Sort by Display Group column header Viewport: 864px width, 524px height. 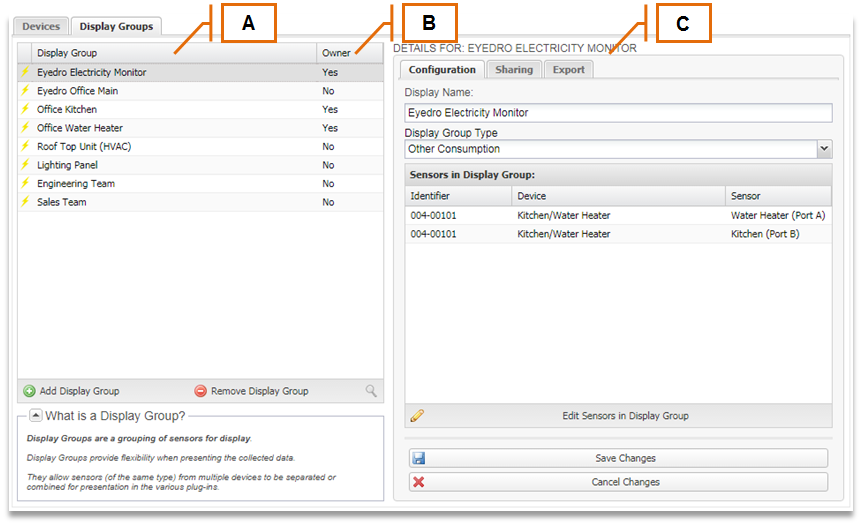click(x=174, y=53)
